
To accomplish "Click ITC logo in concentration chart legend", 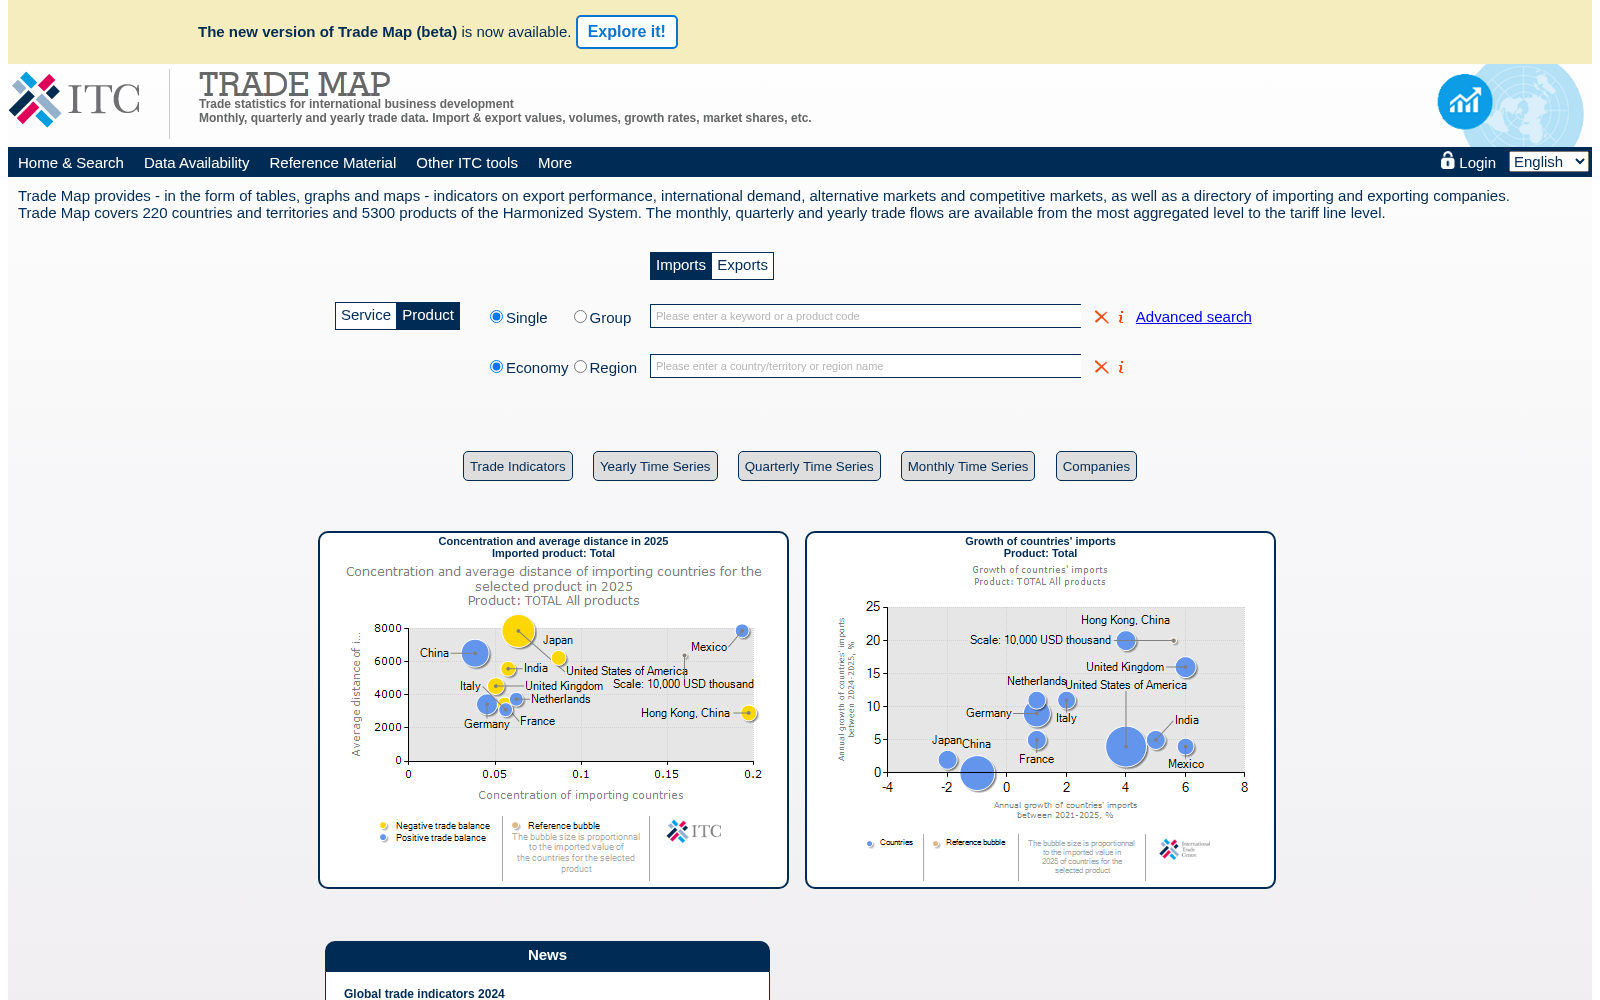I will point(694,831).
